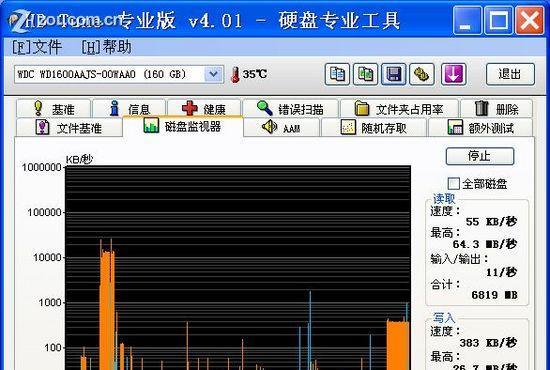Click the read maximum value 64.3 MB/秒
Viewport: 550px width, 370px height.
(x=484, y=244)
